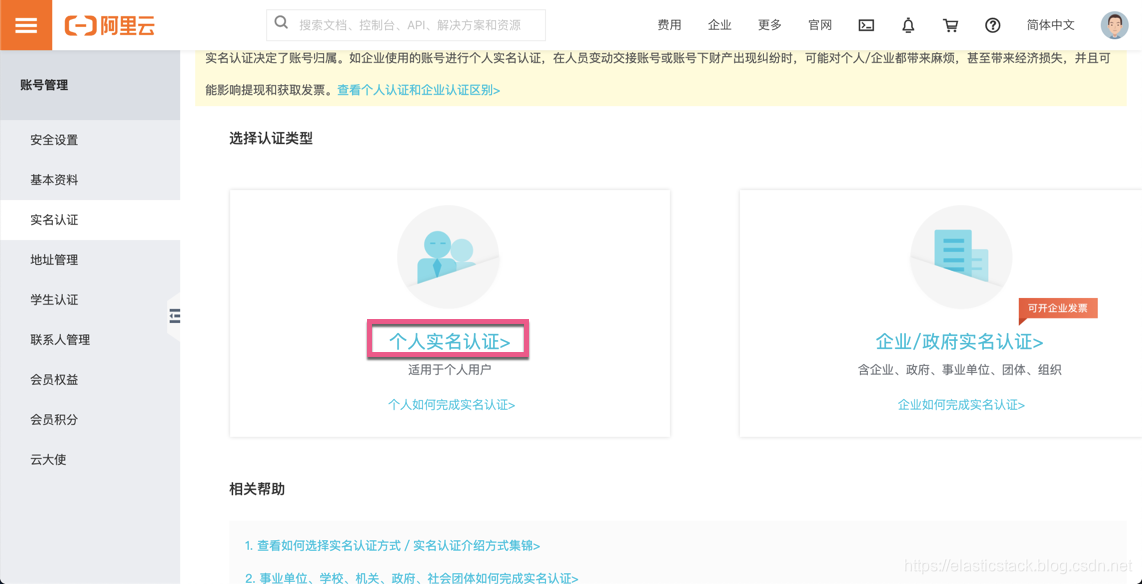Collapse the sidebar with the handle icon
Screen dimensions: 1142x584
tap(174, 315)
